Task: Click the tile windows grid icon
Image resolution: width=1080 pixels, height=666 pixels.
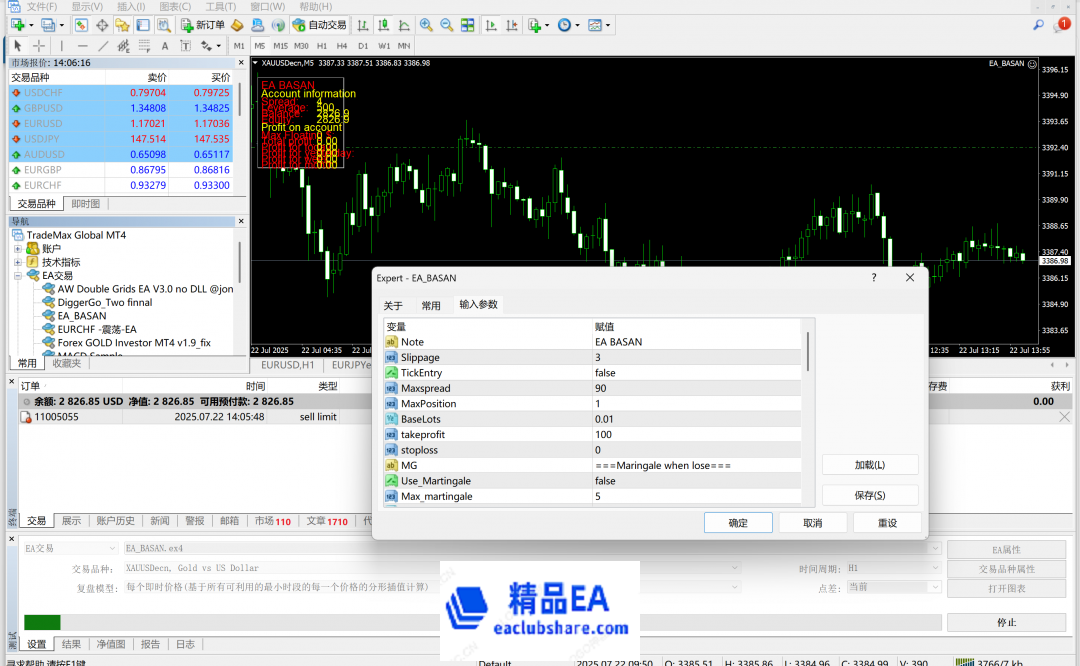Action: [x=465, y=25]
